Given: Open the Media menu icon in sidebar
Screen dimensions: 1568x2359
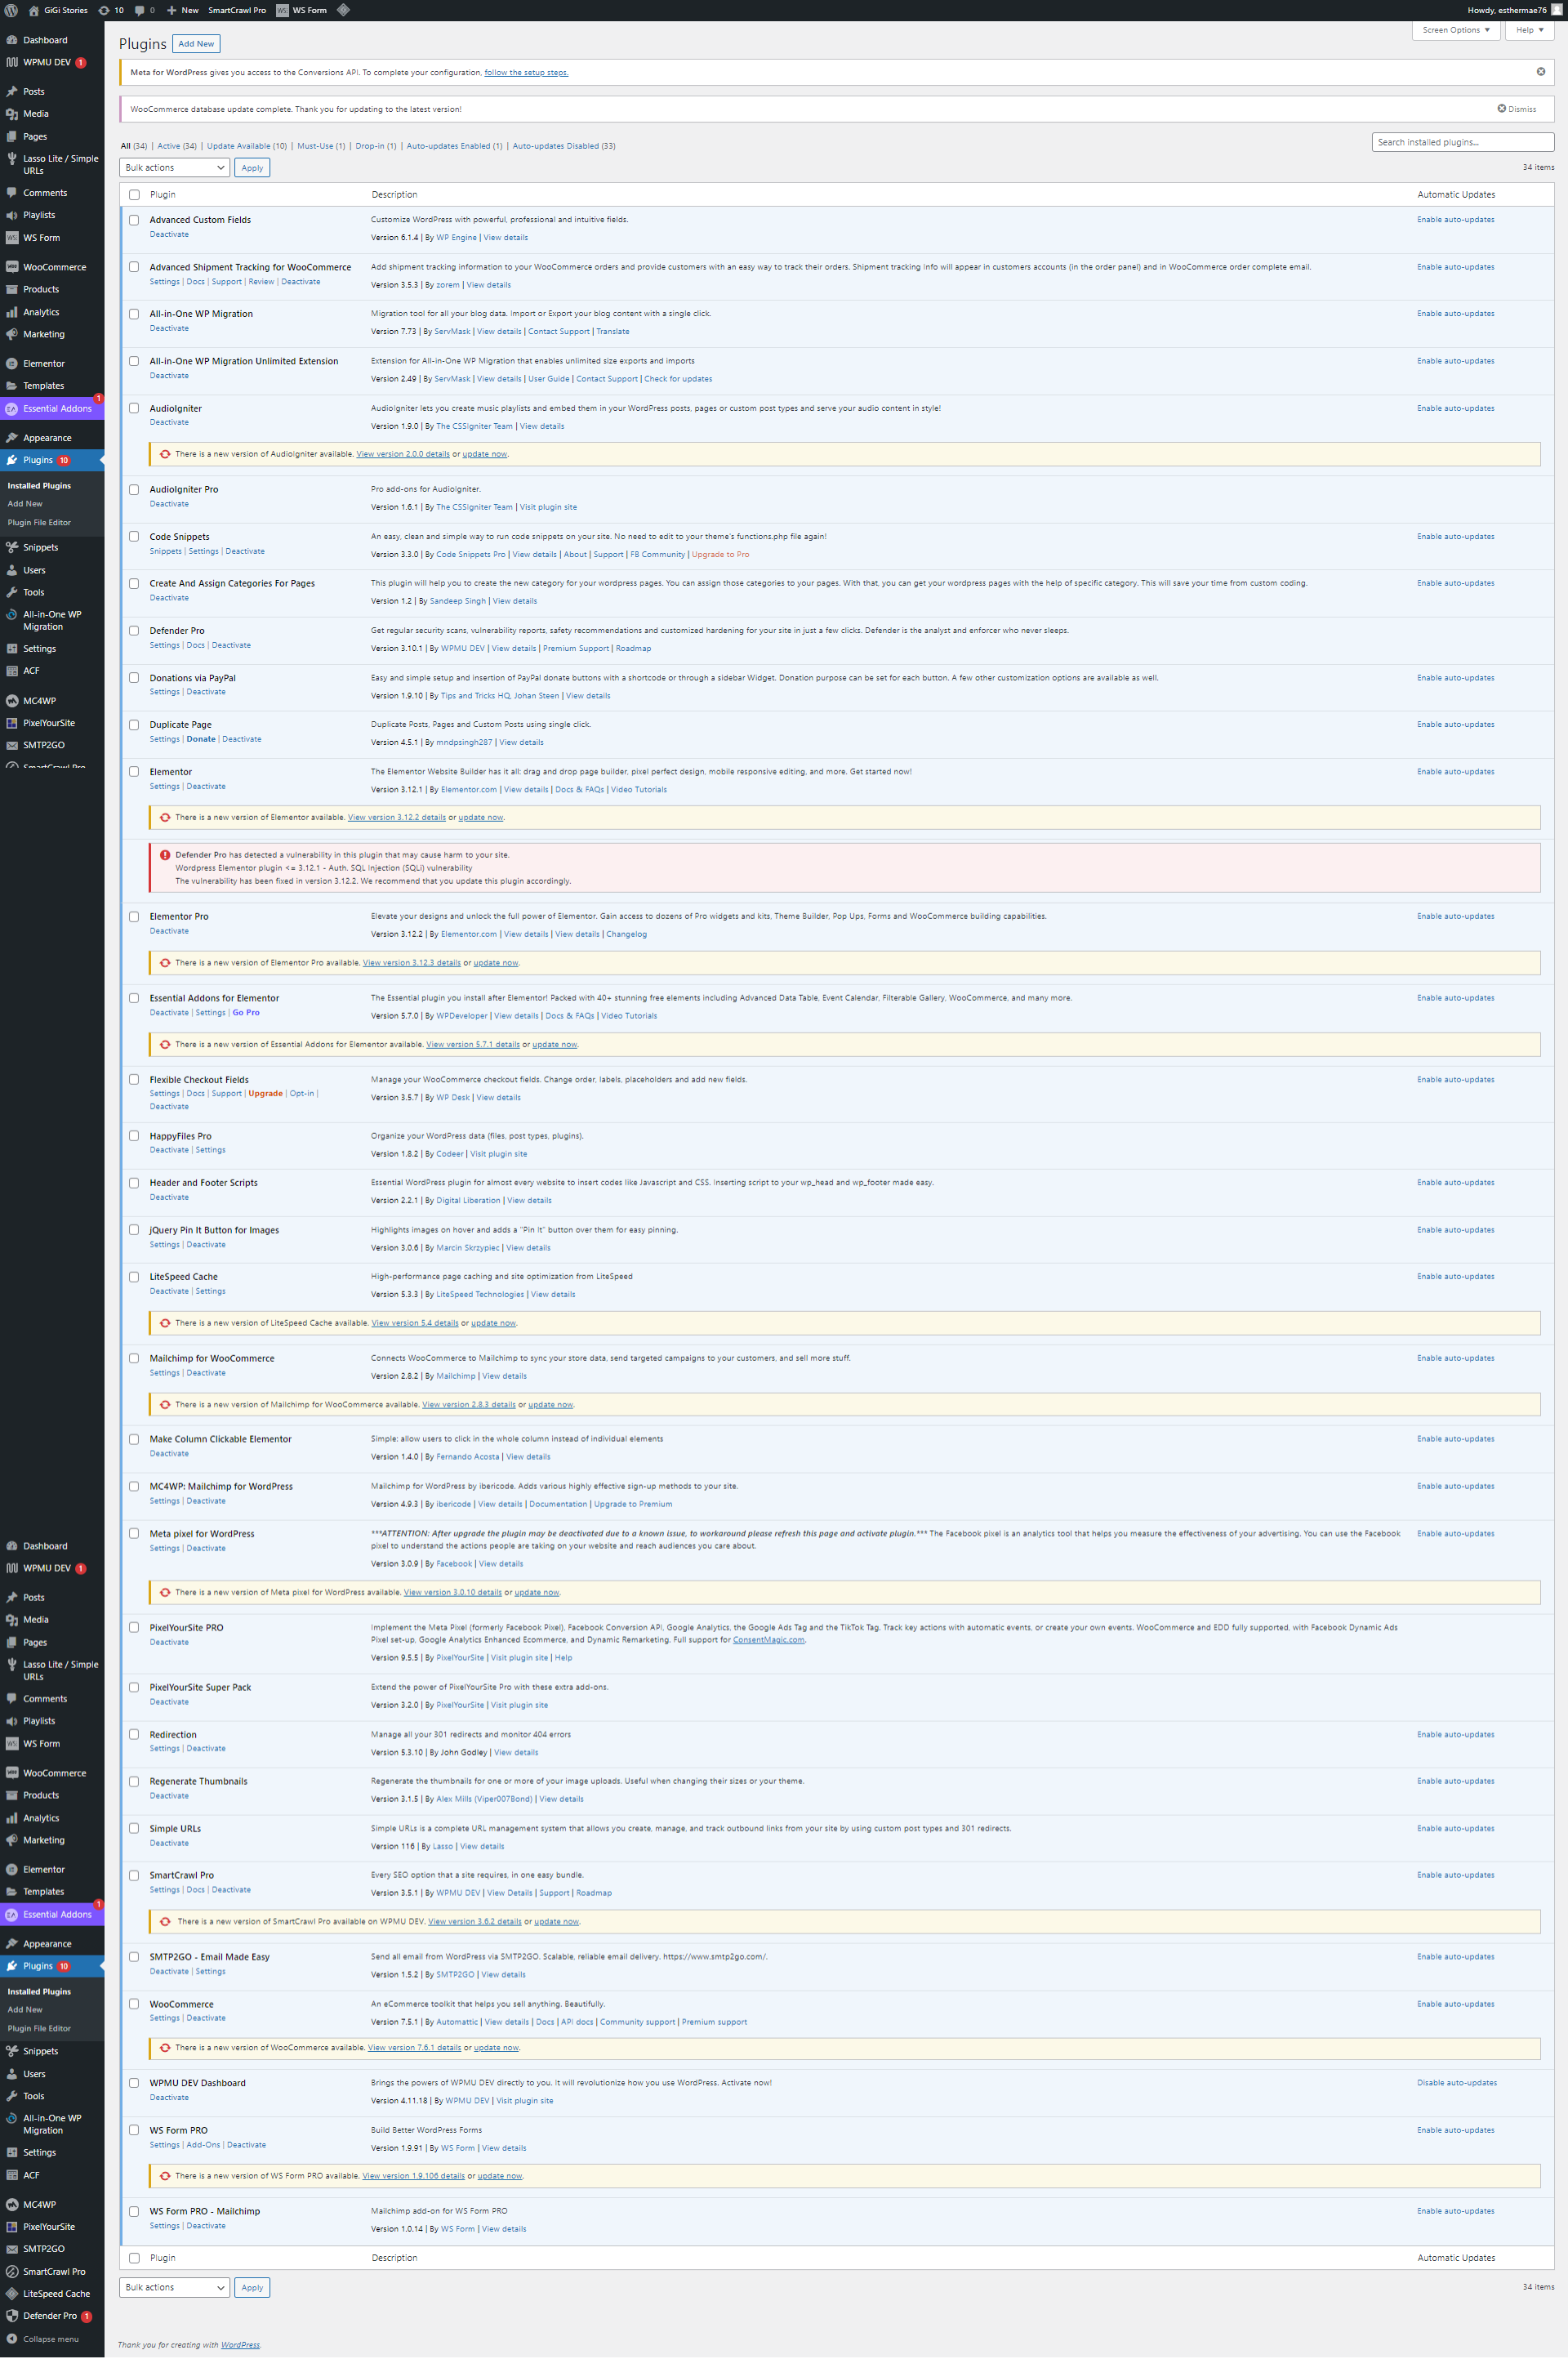Looking at the screenshot, I should (12, 114).
